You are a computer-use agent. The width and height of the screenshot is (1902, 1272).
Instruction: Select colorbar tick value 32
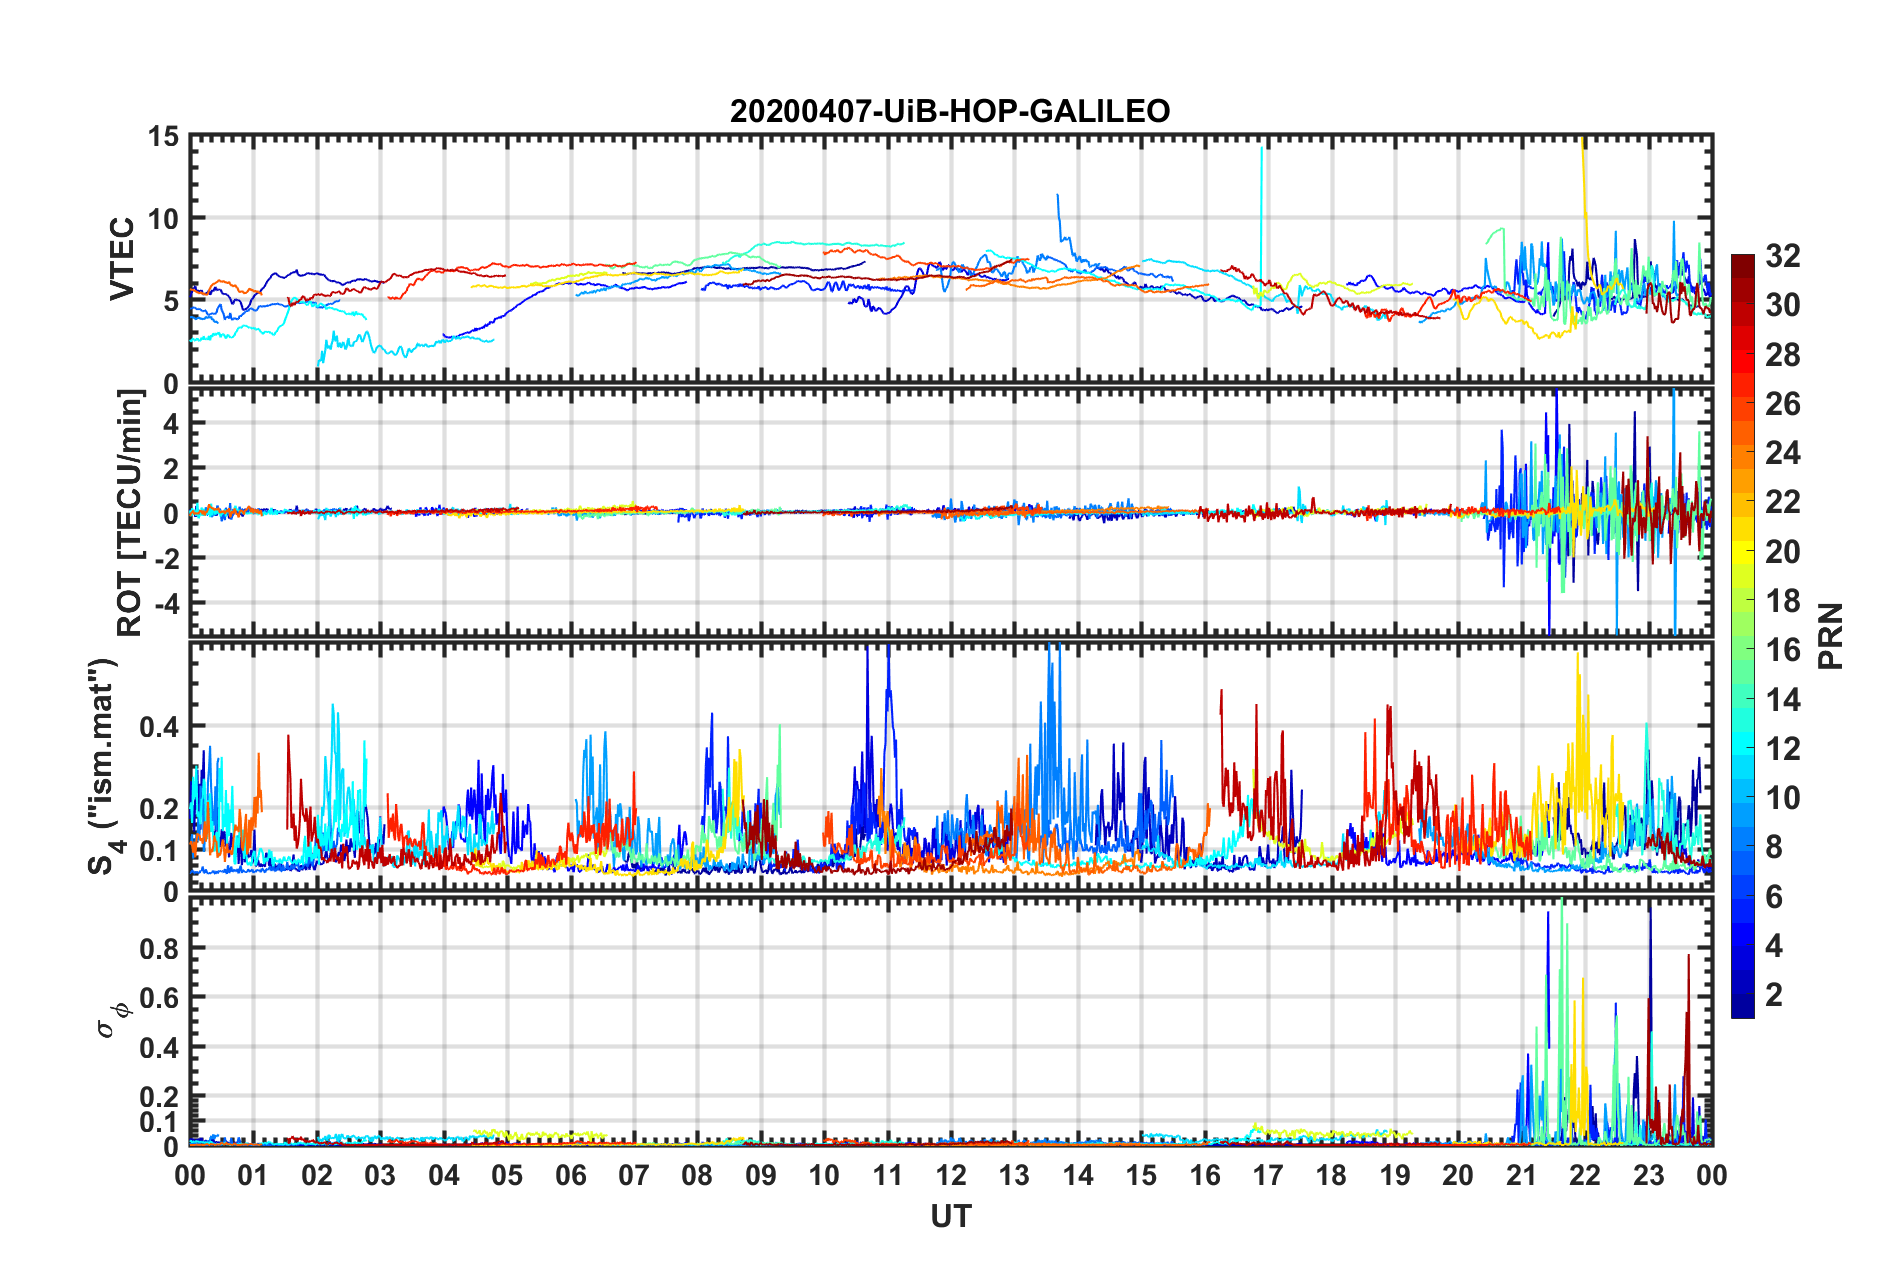1782,256
